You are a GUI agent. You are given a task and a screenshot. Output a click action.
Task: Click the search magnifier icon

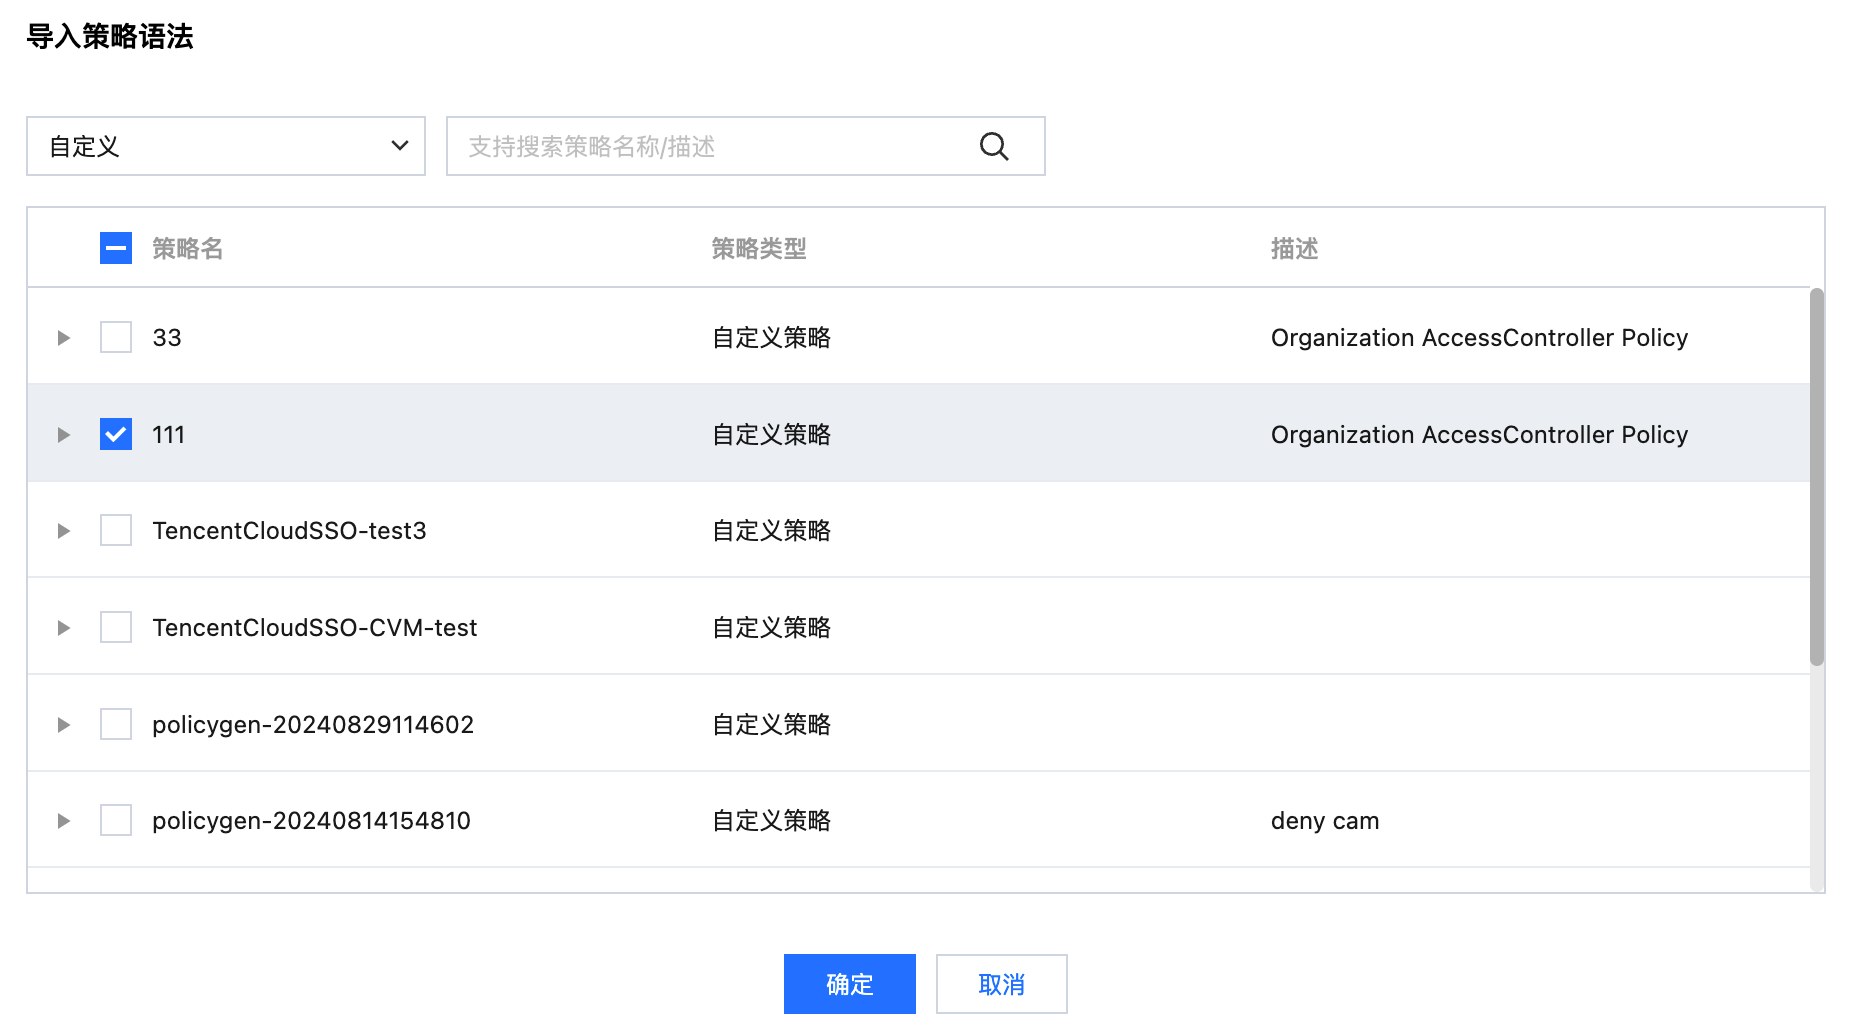click(993, 146)
